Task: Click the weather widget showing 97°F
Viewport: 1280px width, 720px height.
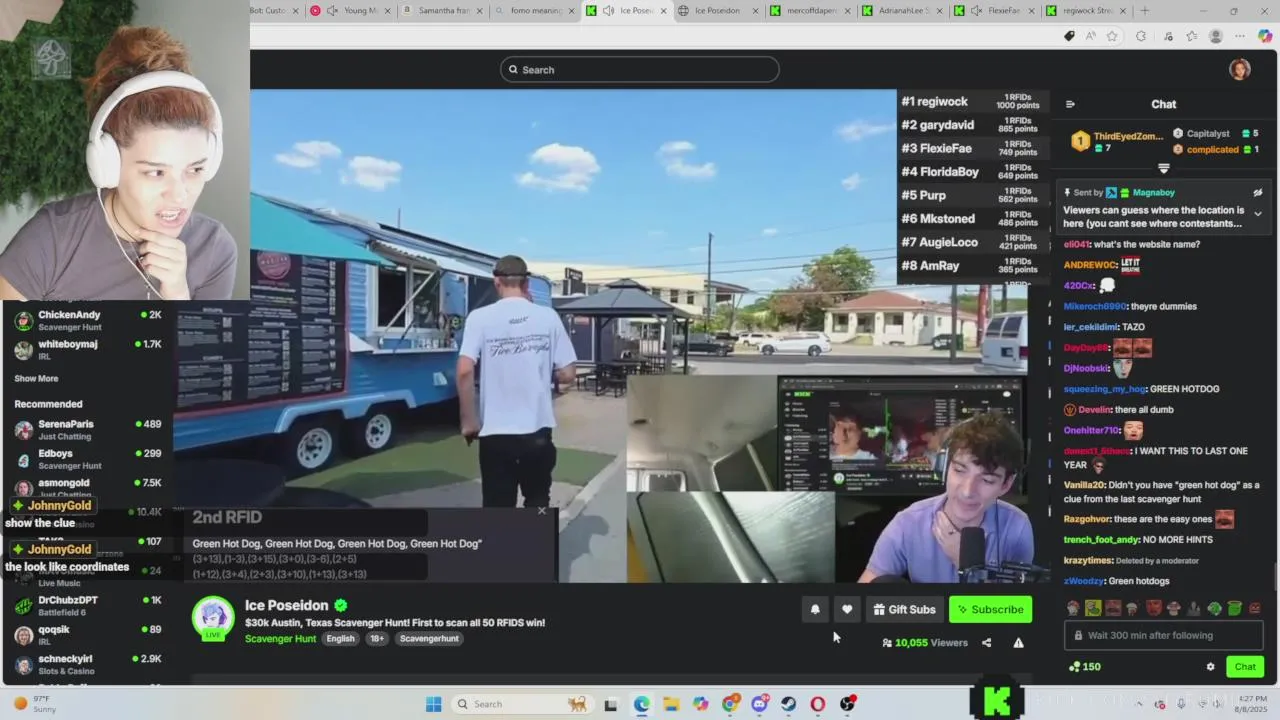Action: tap(33, 704)
